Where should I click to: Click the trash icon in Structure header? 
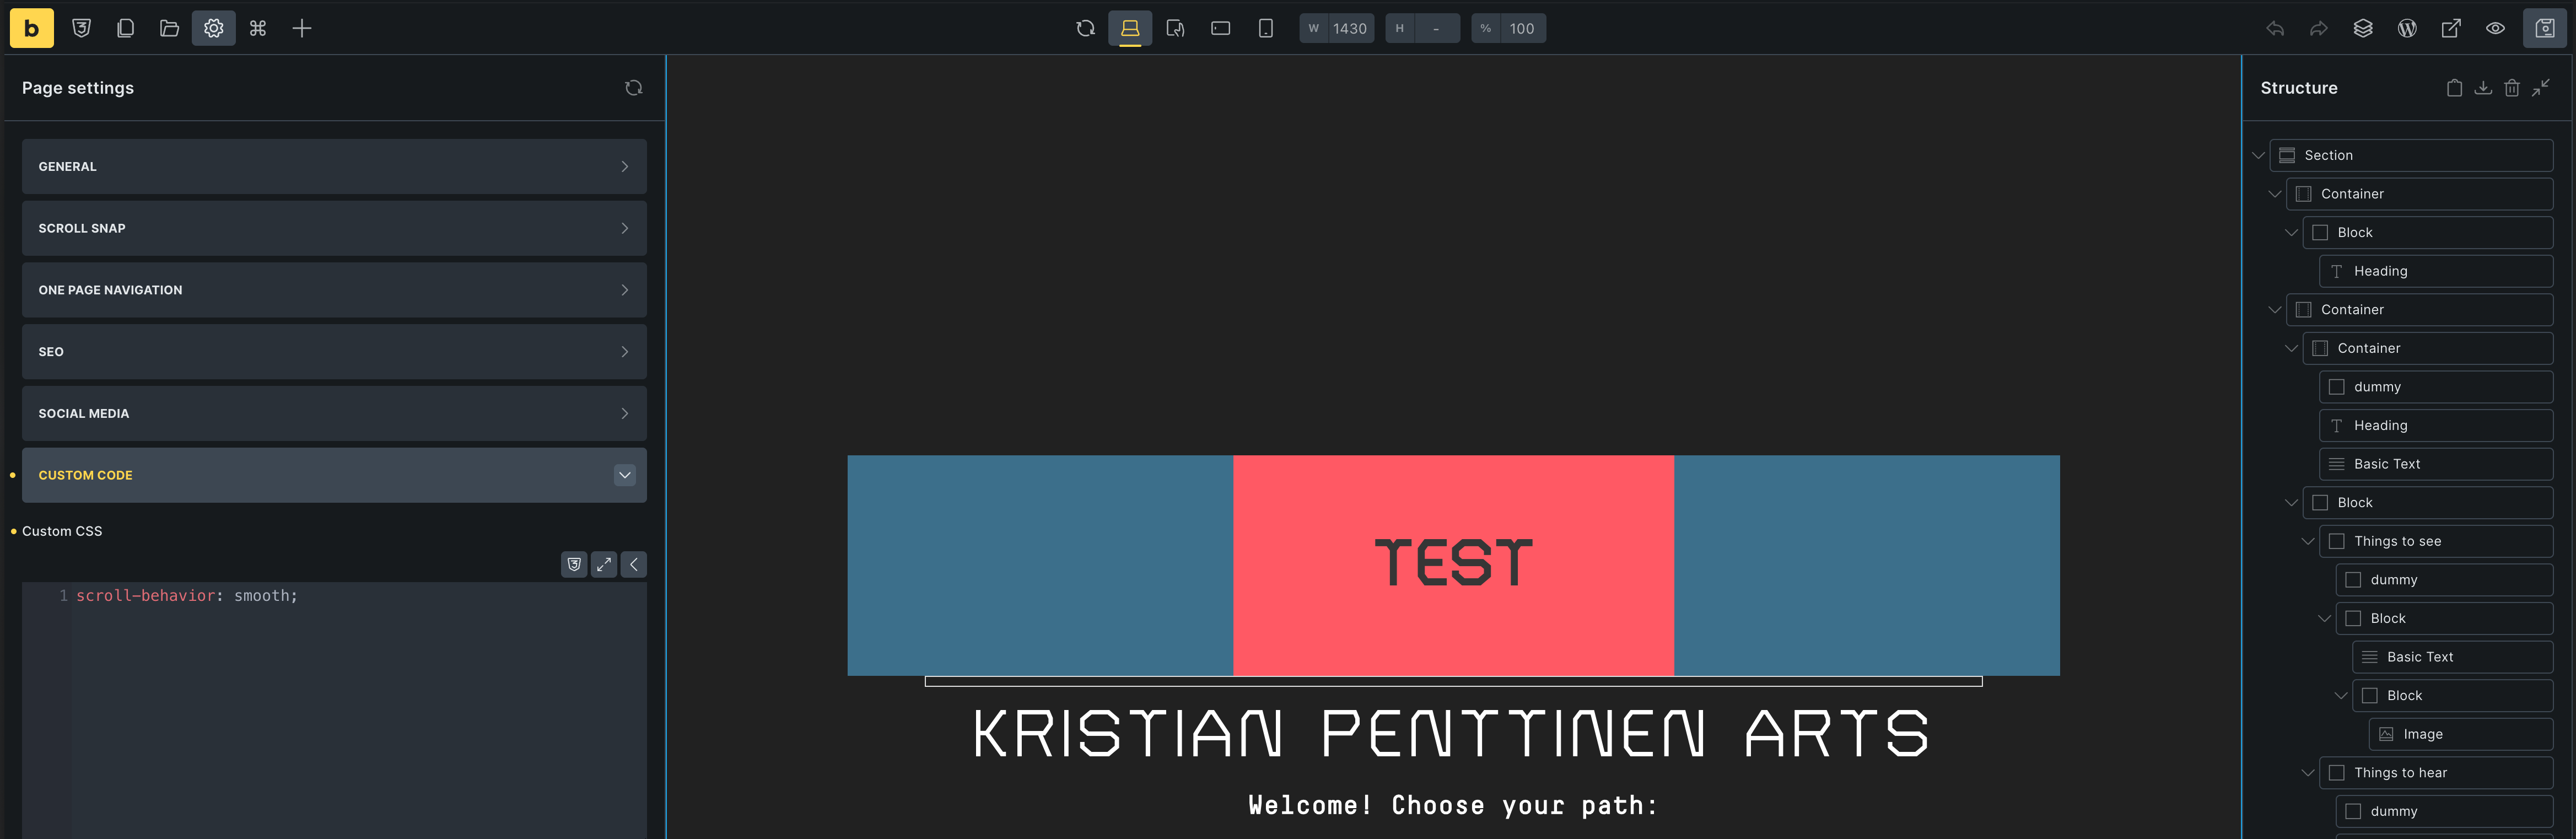[2512, 88]
